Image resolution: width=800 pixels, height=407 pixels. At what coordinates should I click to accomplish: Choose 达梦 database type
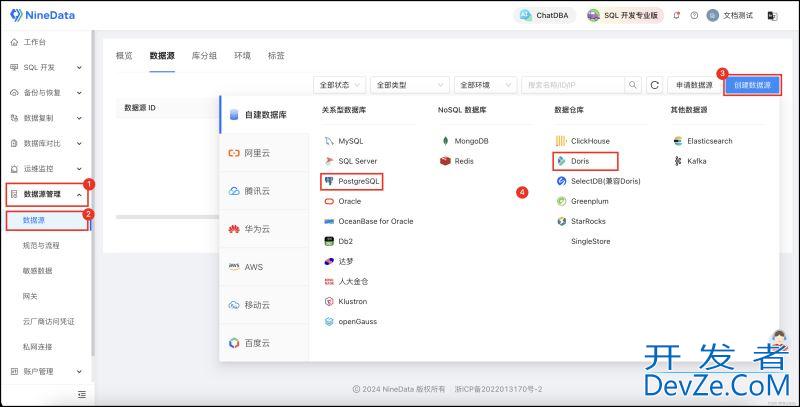pos(339,261)
